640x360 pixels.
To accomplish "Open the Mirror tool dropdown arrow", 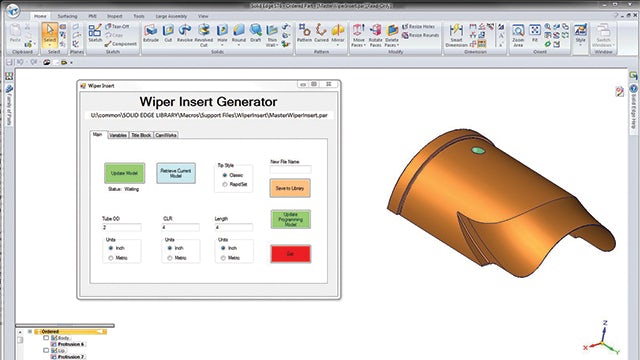I will tap(338, 45).
